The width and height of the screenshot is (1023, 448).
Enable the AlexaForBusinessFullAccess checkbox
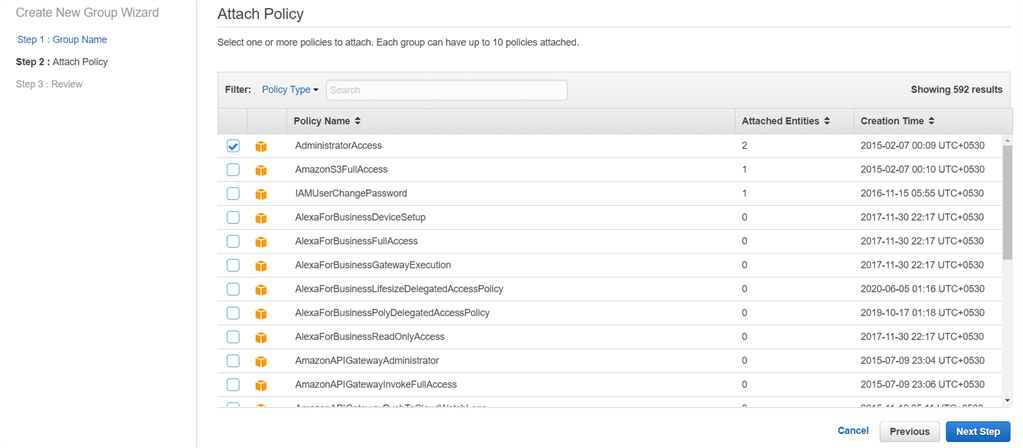(x=233, y=241)
